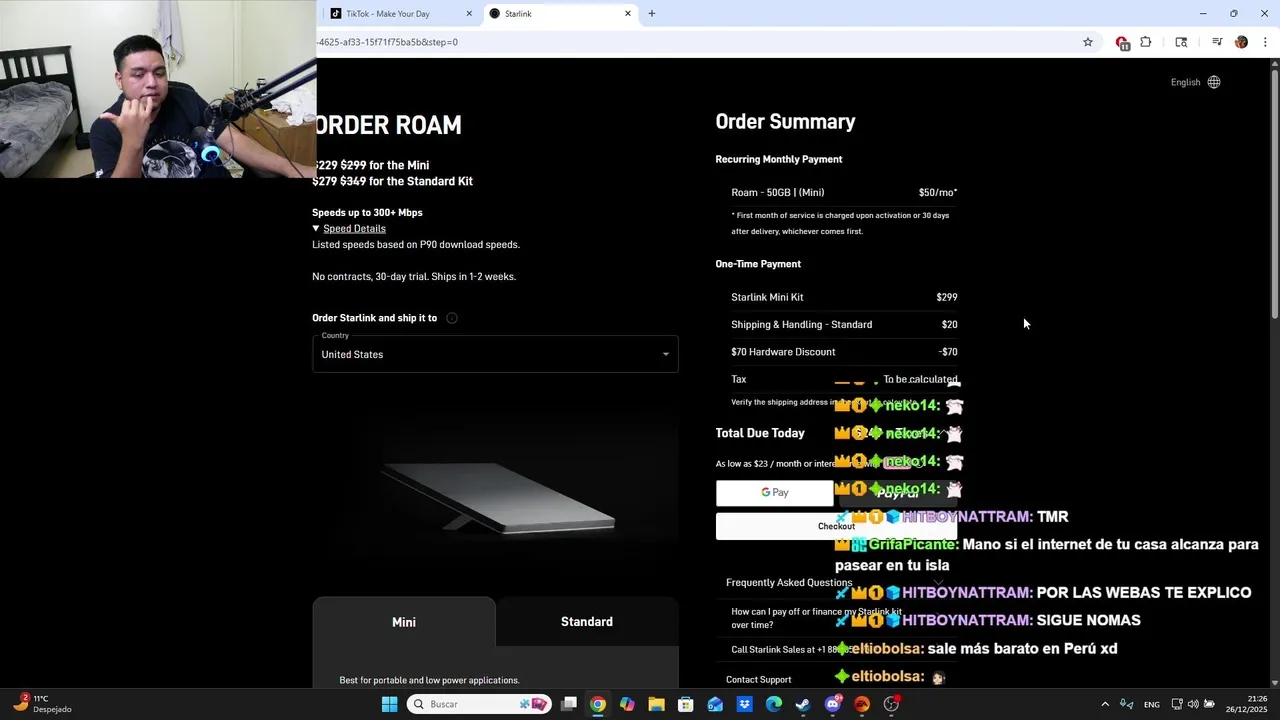
Task: Open the red ad-blocker extension icon
Action: [x=1122, y=42]
